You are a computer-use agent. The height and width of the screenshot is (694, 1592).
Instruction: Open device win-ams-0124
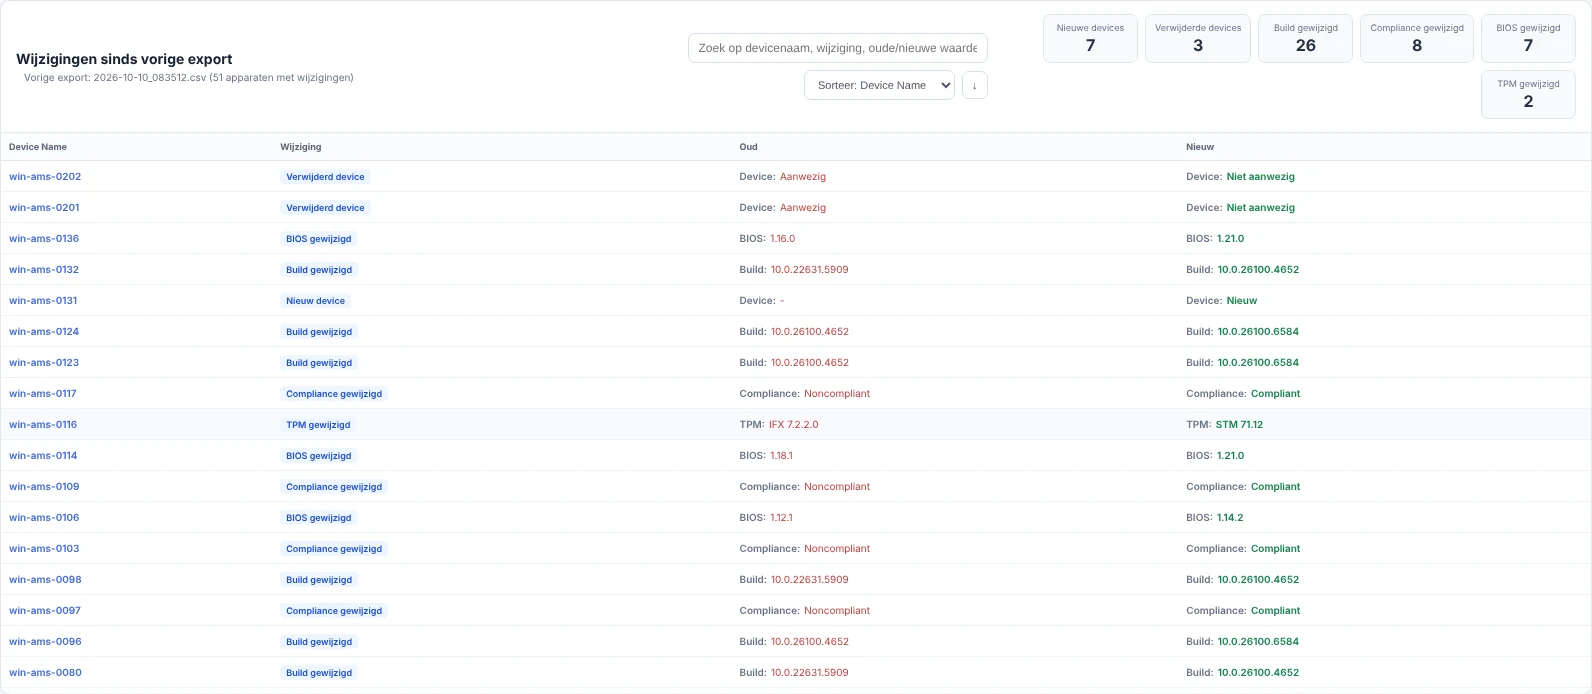tap(44, 332)
